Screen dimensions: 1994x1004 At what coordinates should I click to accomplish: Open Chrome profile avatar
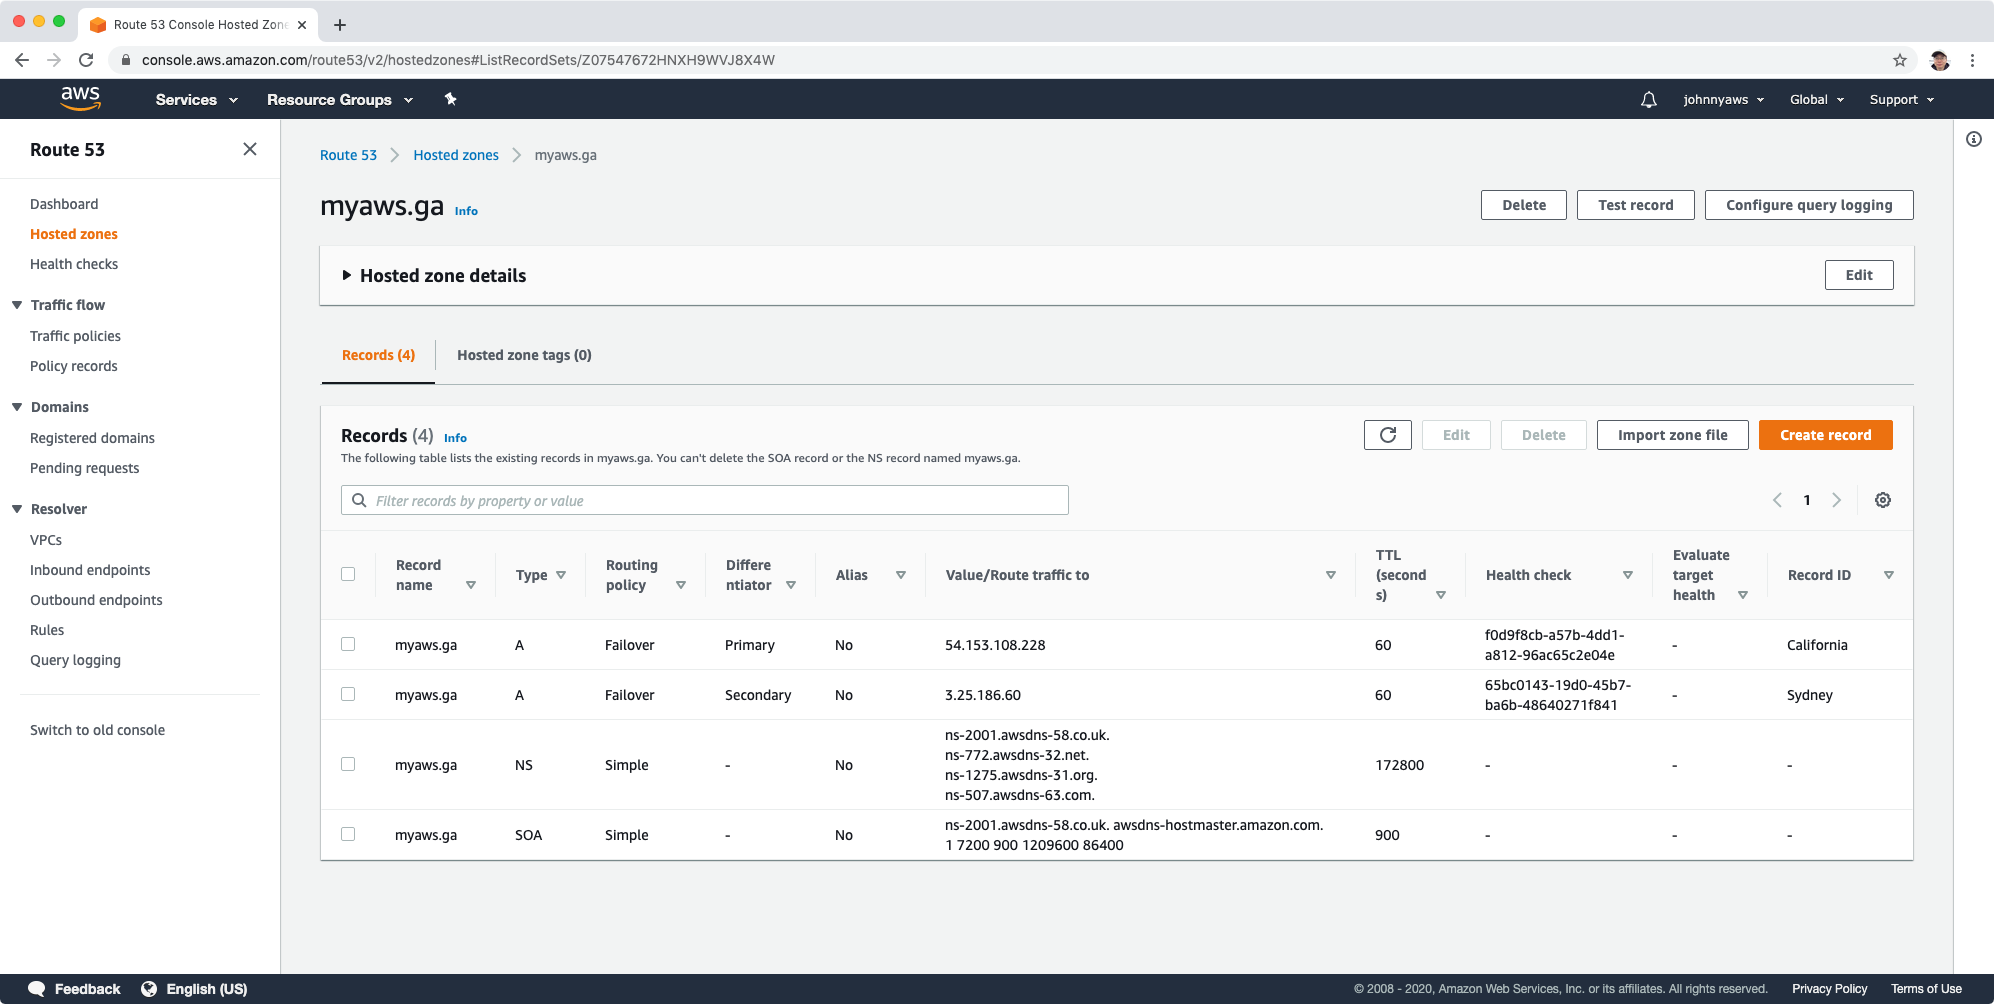1940,60
